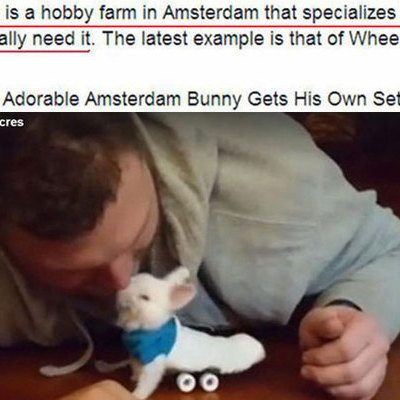Click the word 'Adorable' in the video title
The width and height of the screenshot is (400, 400).
click(42, 99)
